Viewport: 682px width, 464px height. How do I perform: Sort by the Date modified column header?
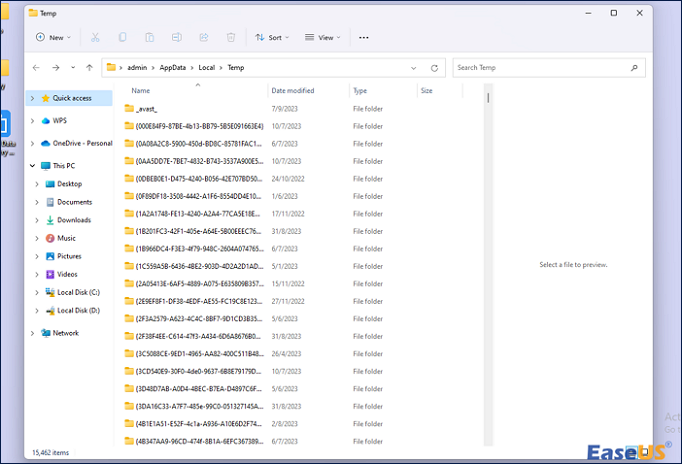click(x=292, y=90)
